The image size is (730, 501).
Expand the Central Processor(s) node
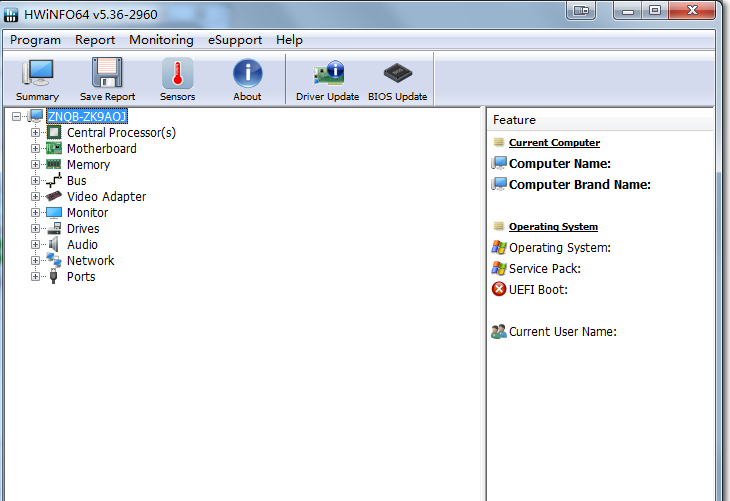(35, 133)
